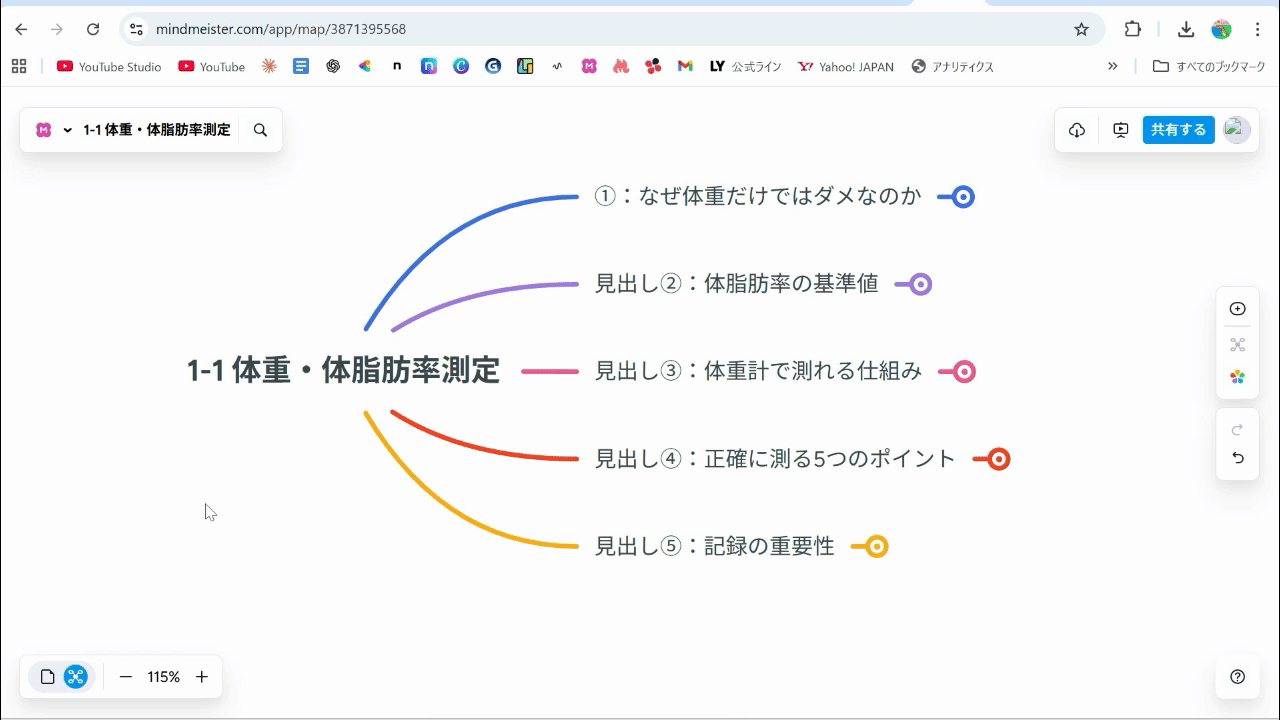Switch to the outline page view
1280x720 pixels.
(x=47, y=677)
